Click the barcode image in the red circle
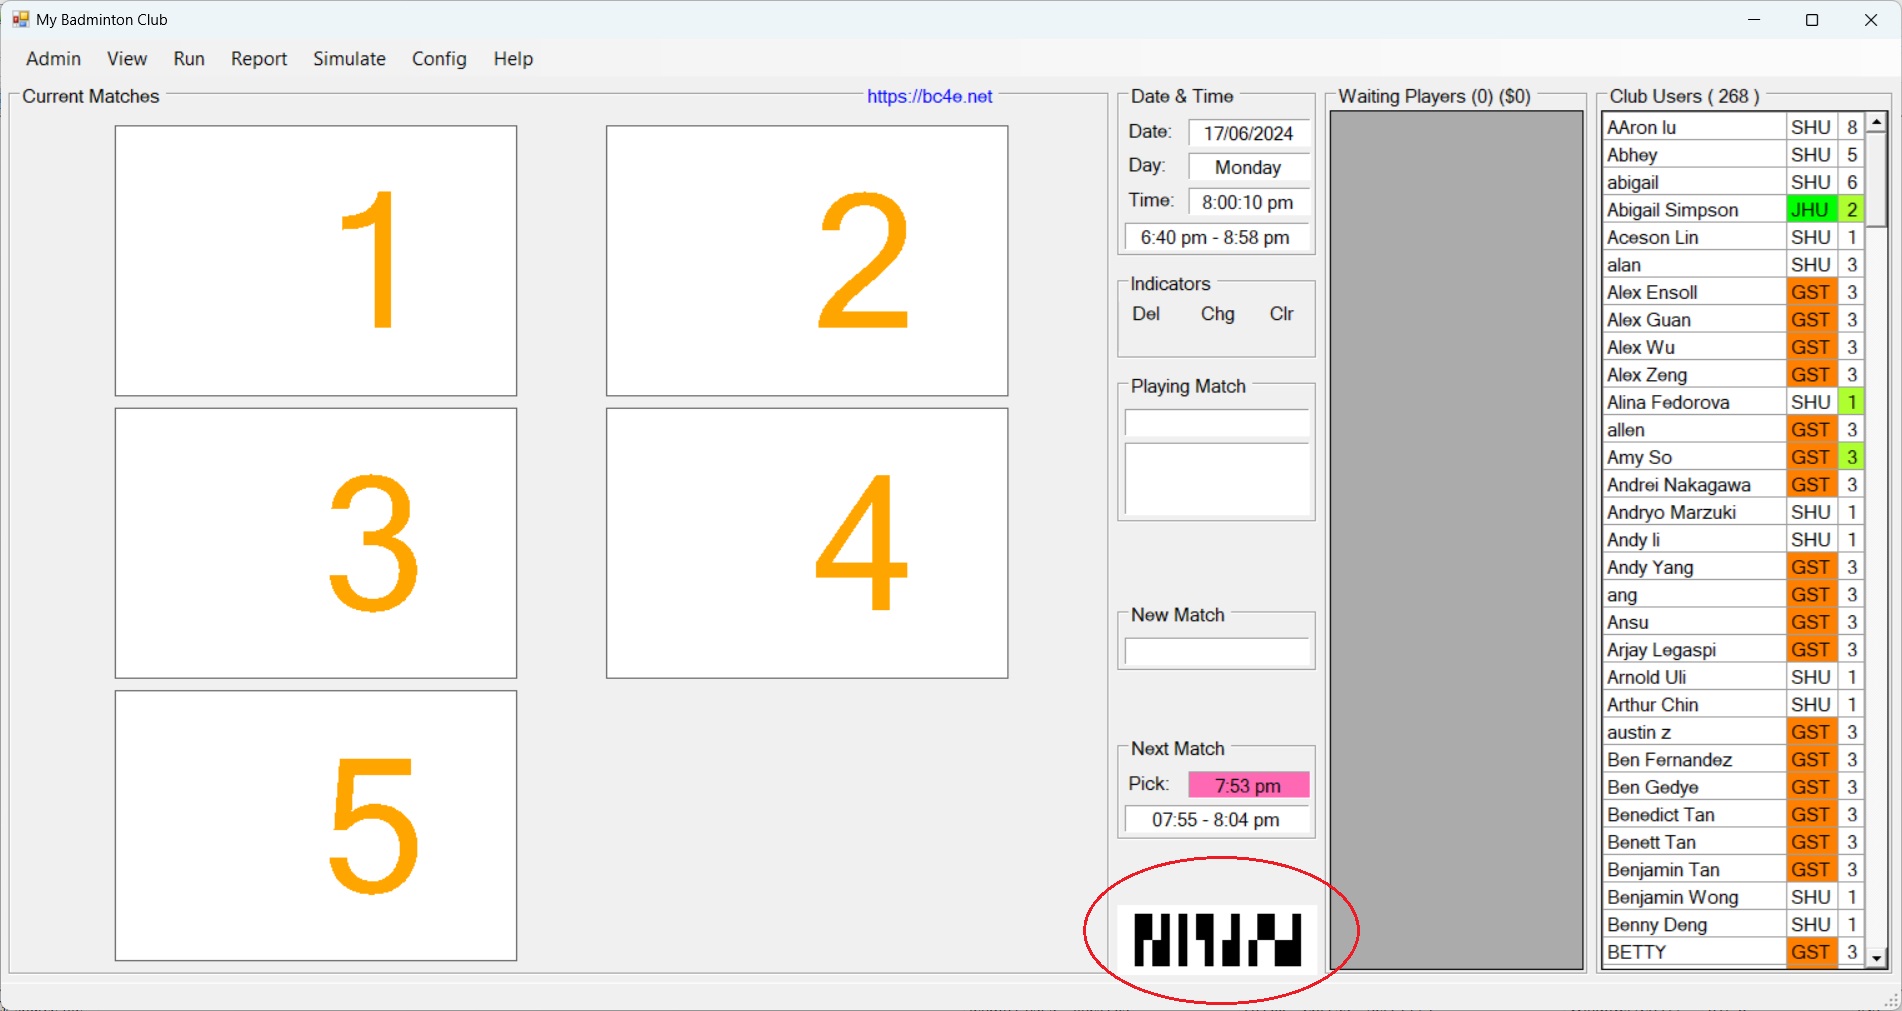Image resolution: width=1902 pixels, height=1011 pixels. (x=1217, y=939)
